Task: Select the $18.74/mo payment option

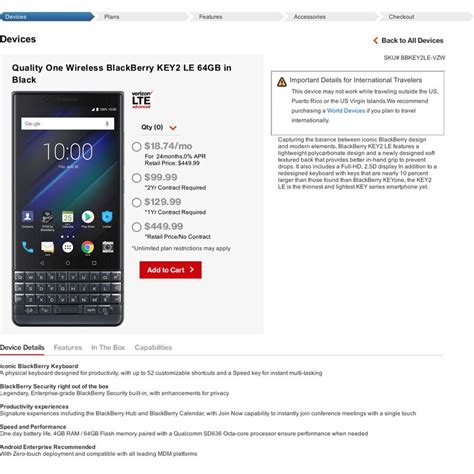Action: [x=136, y=147]
